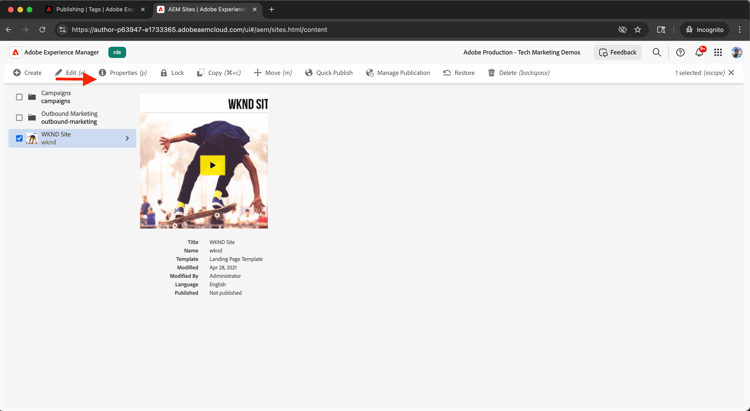Click the site information icon in address bar
This screenshot has width=750, height=411.
(x=62, y=30)
